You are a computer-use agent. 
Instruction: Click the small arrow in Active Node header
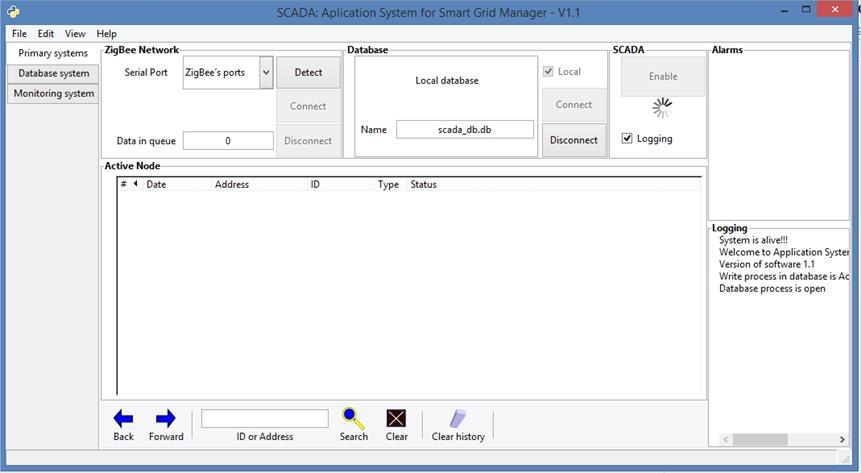pyautogui.click(x=135, y=184)
